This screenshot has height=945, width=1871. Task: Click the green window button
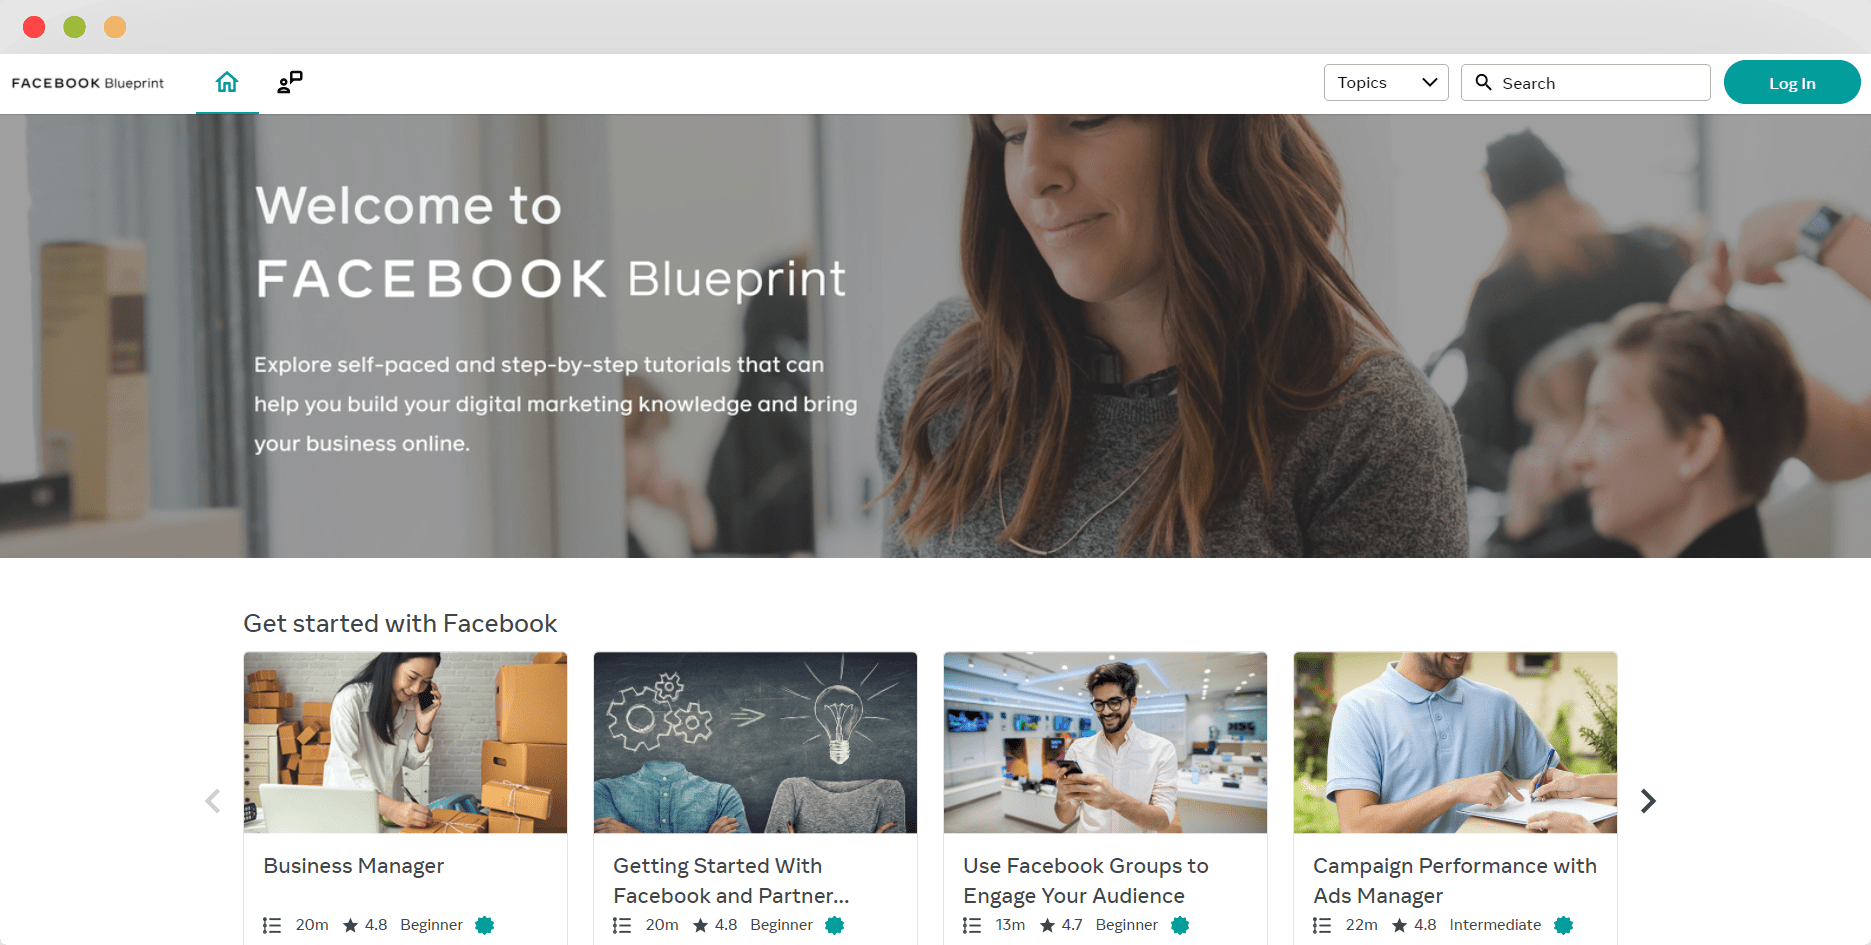click(75, 27)
